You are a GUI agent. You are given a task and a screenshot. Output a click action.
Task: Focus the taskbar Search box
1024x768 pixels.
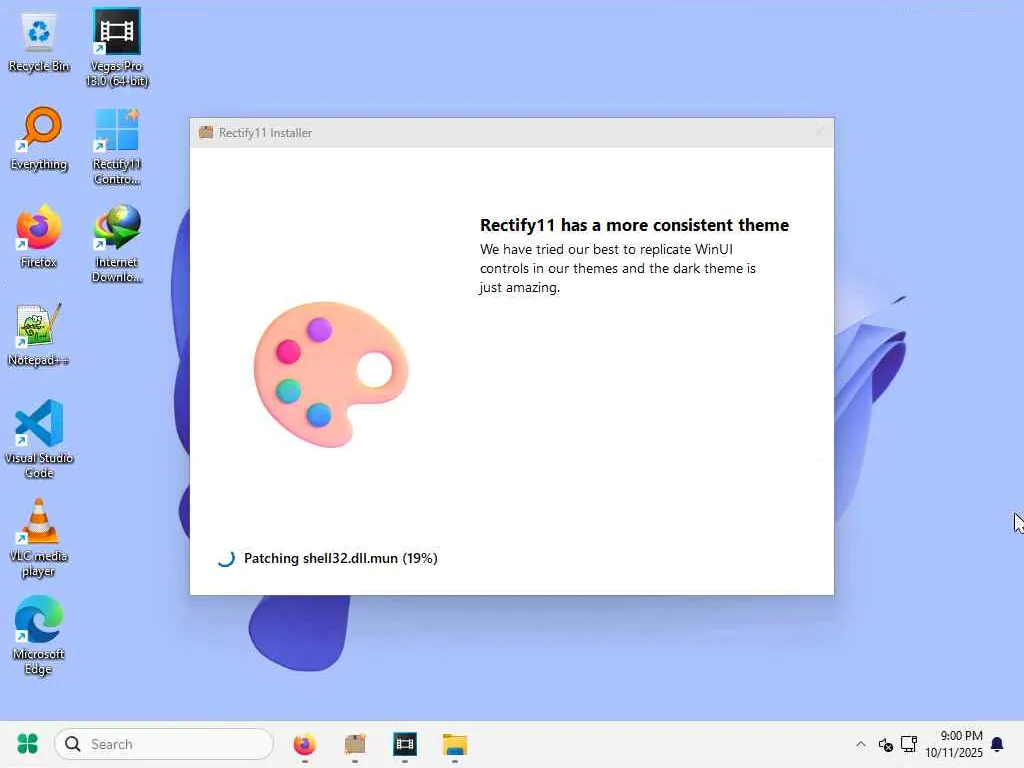click(164, 744)
